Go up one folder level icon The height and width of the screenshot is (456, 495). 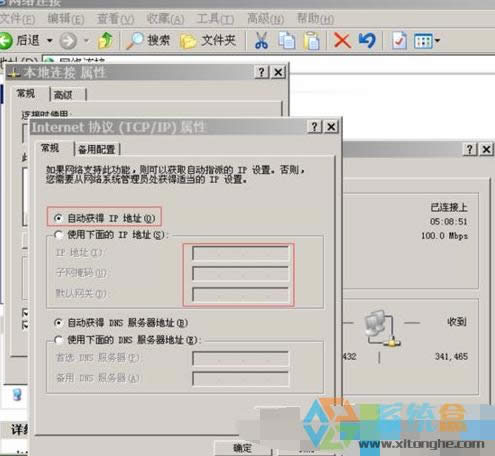coord(105,41)
